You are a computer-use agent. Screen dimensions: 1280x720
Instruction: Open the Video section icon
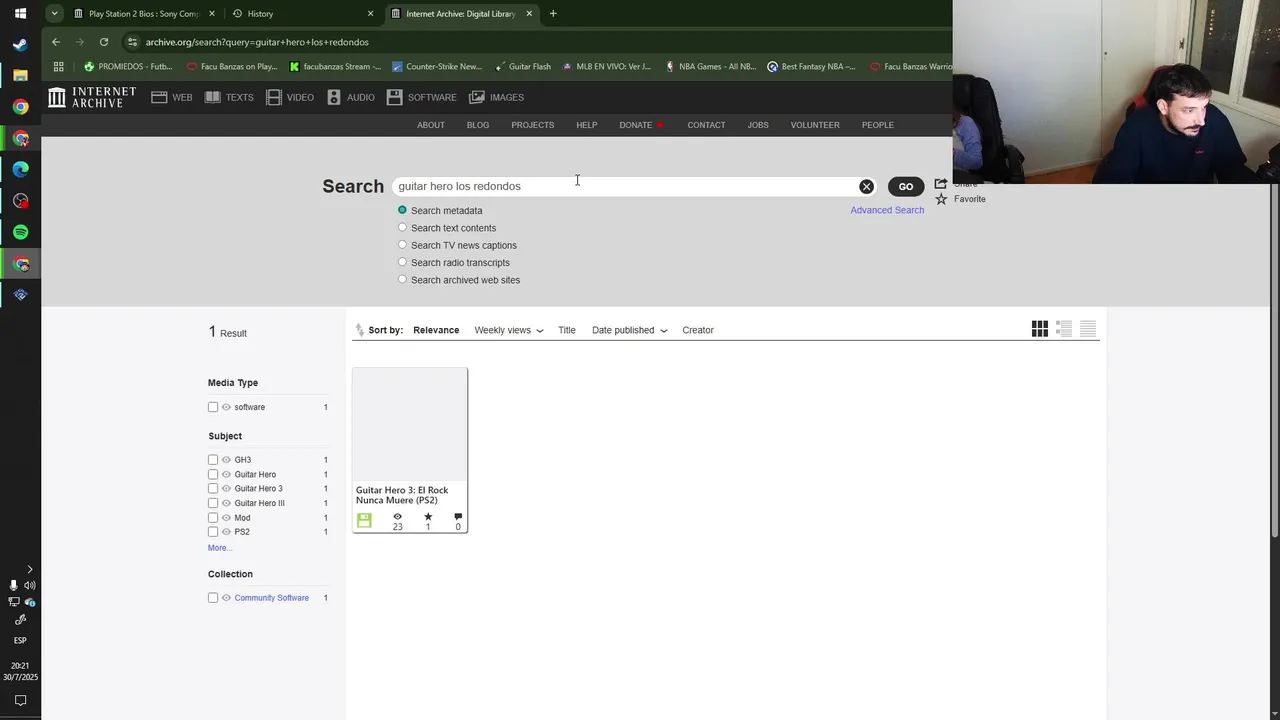pos(273,97)
